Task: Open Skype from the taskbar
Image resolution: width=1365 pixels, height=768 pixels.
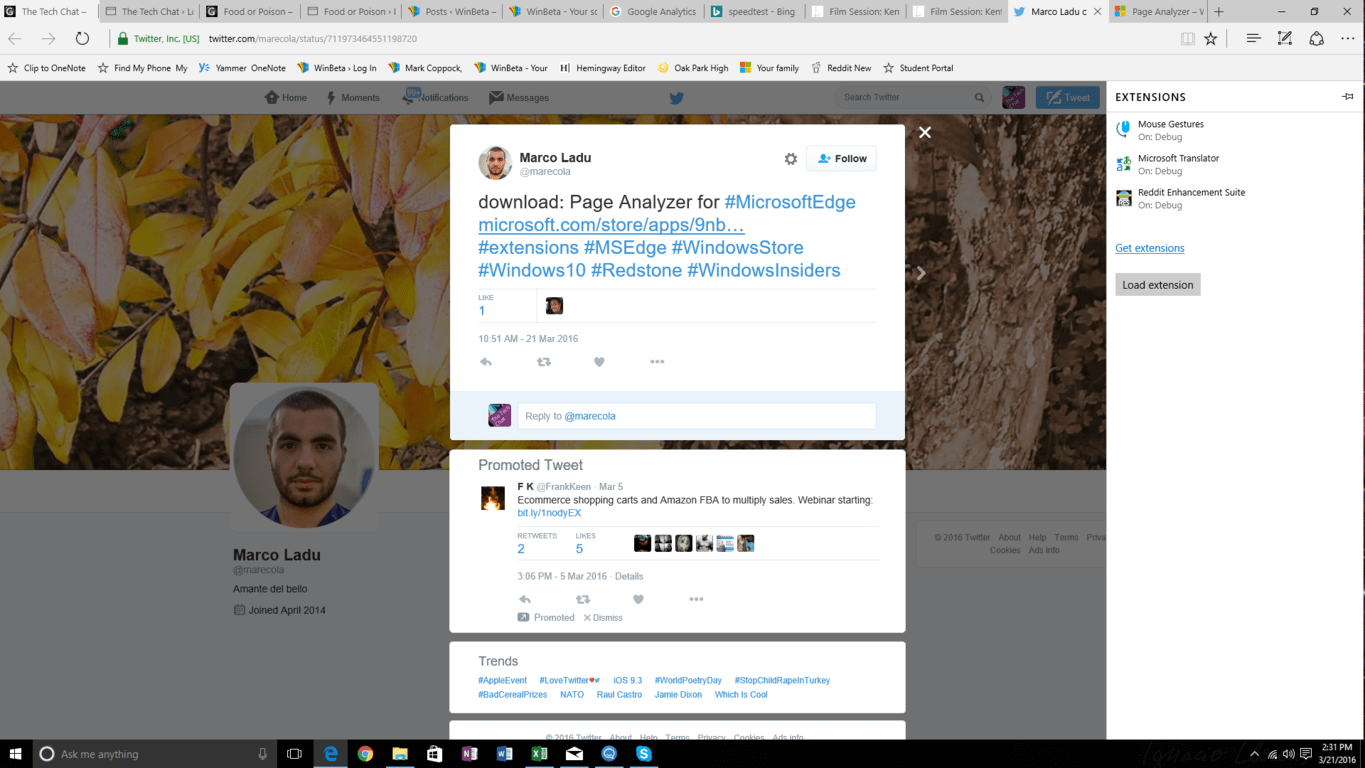Action: click(x=644, y=754)
